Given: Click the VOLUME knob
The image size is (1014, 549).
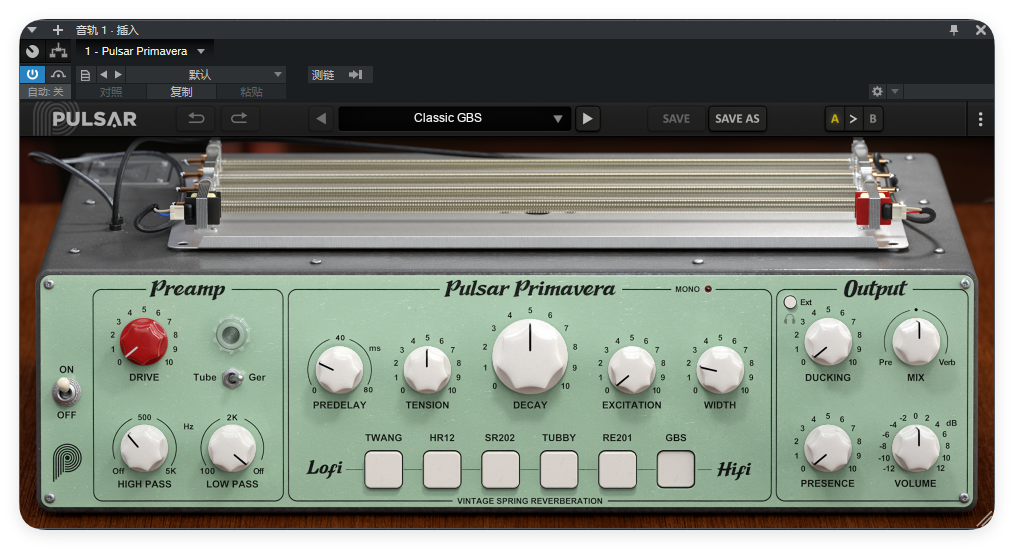Looking at the screenshot, I should pyautogui.click(x=916, y=448).
